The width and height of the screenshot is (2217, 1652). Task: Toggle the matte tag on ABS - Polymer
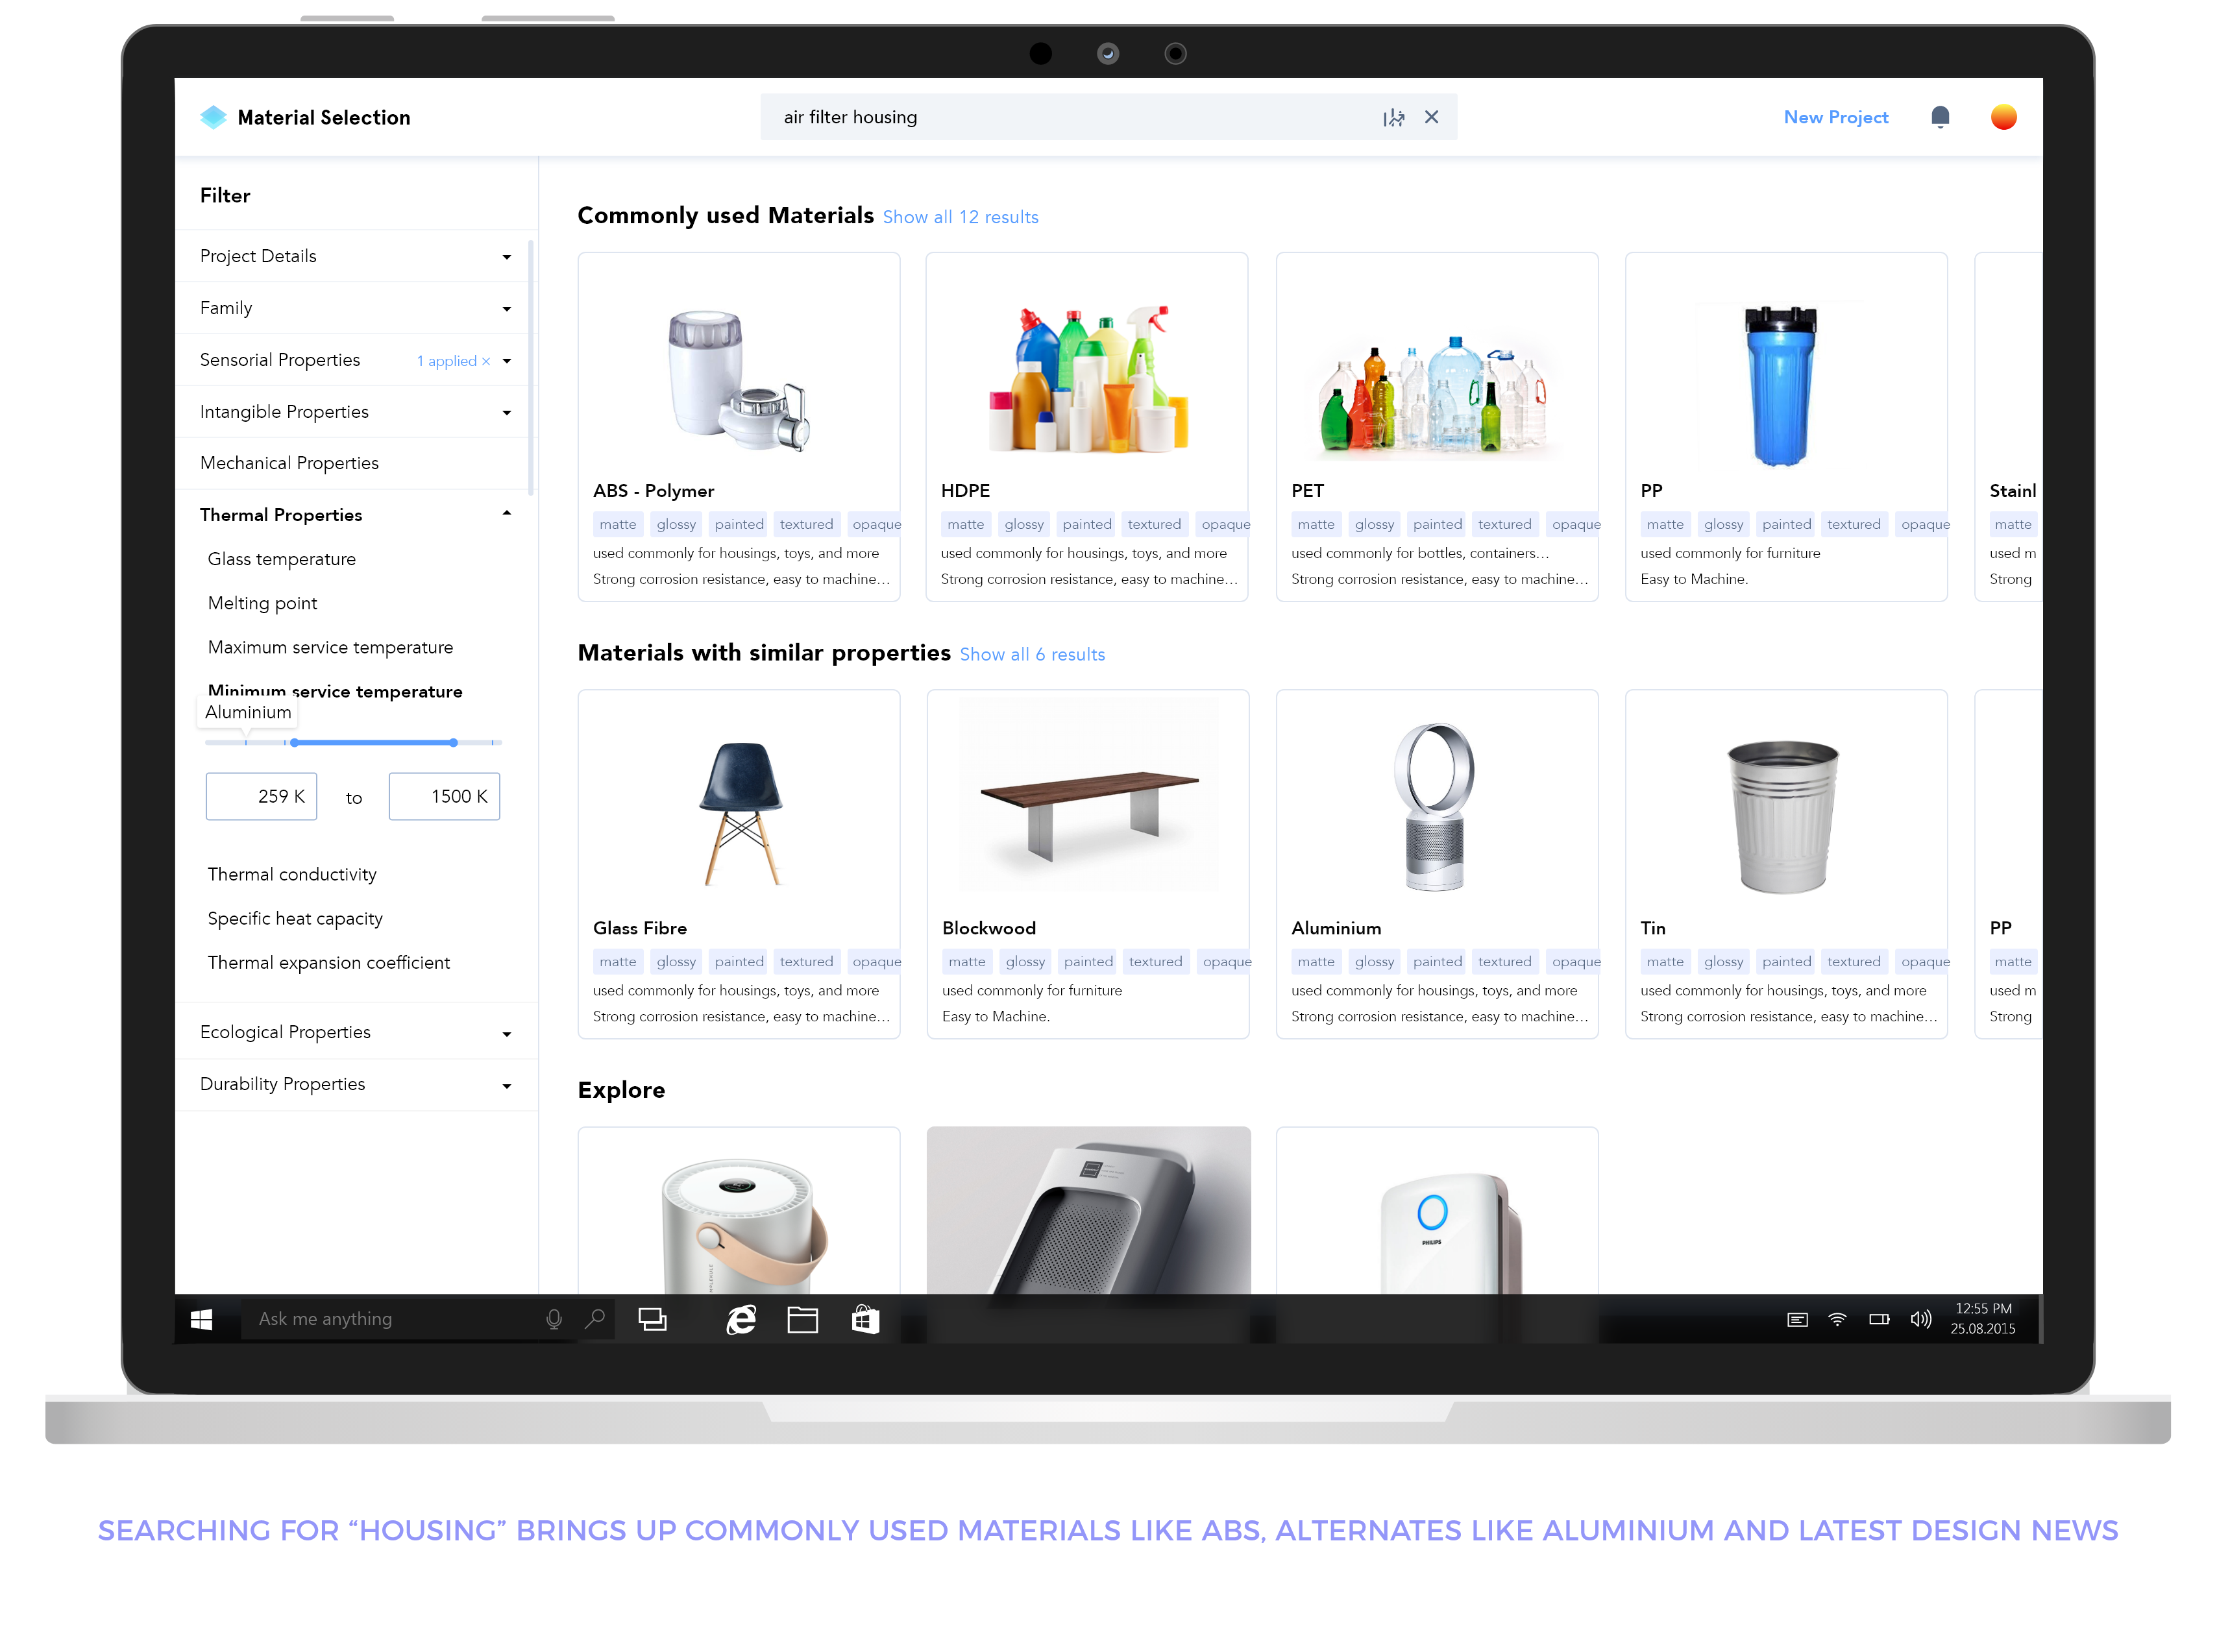click(x=617, y=524)
